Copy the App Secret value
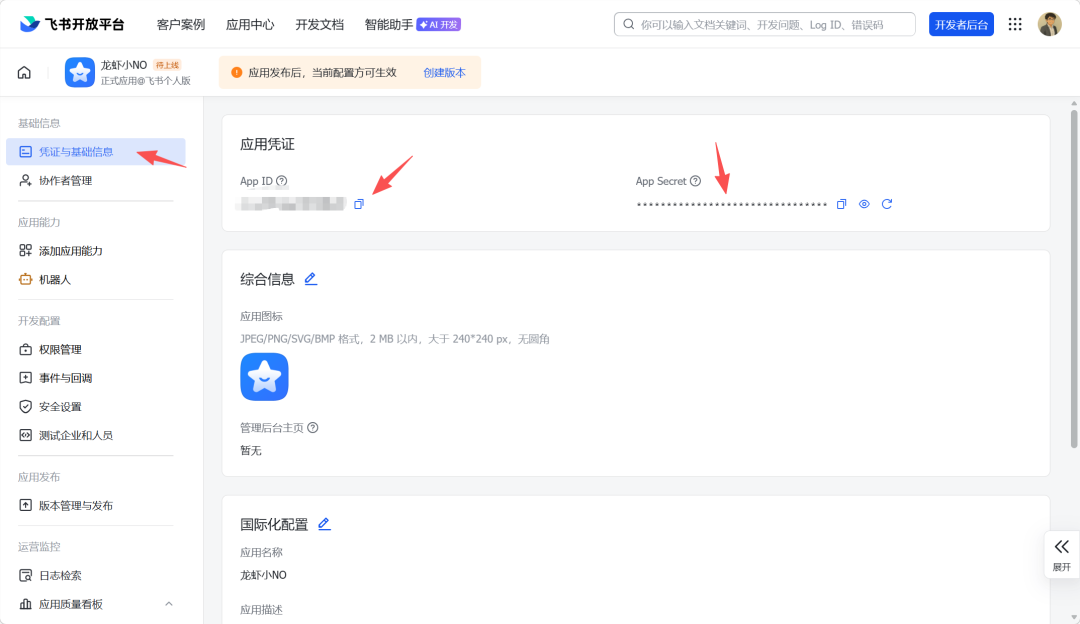This screenshot has height=624, width=1080. [x=841, y=204]
